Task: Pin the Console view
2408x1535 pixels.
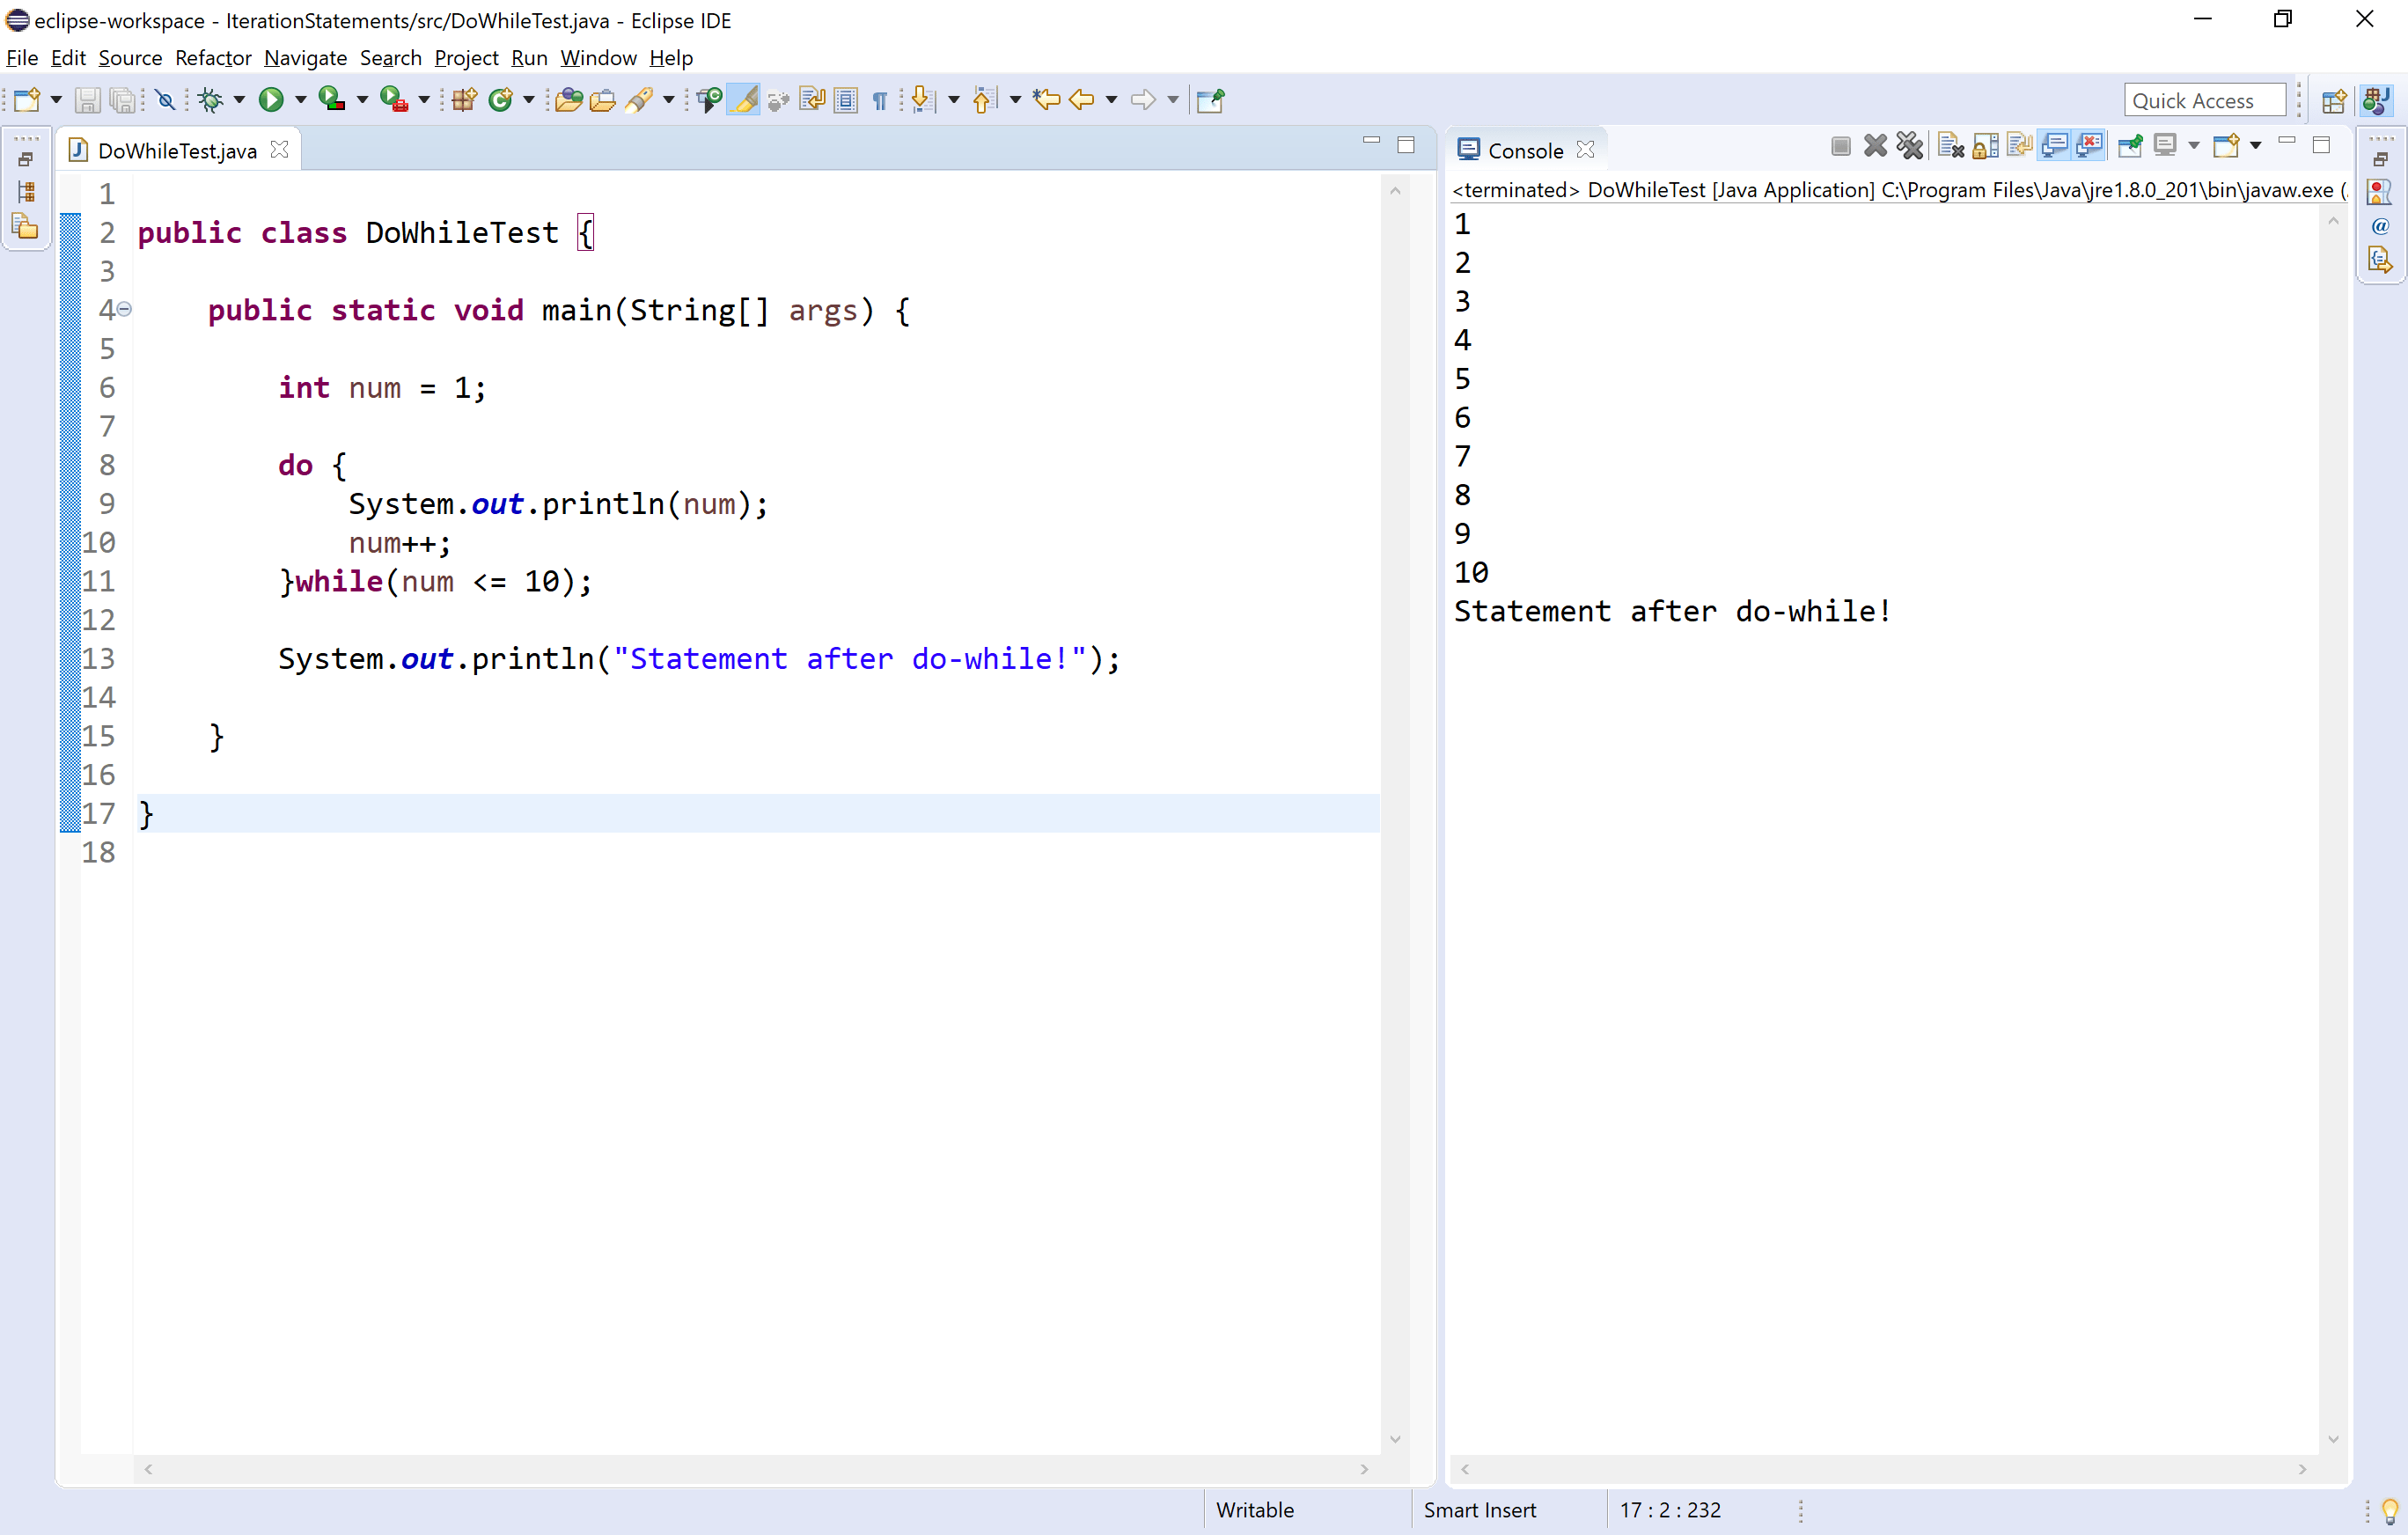Action: tap(2130, 145)
